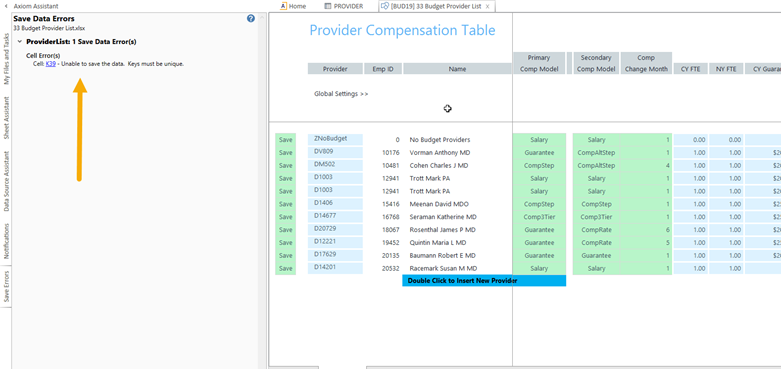
Task: Open Notifications side tab
Action: 6,241
